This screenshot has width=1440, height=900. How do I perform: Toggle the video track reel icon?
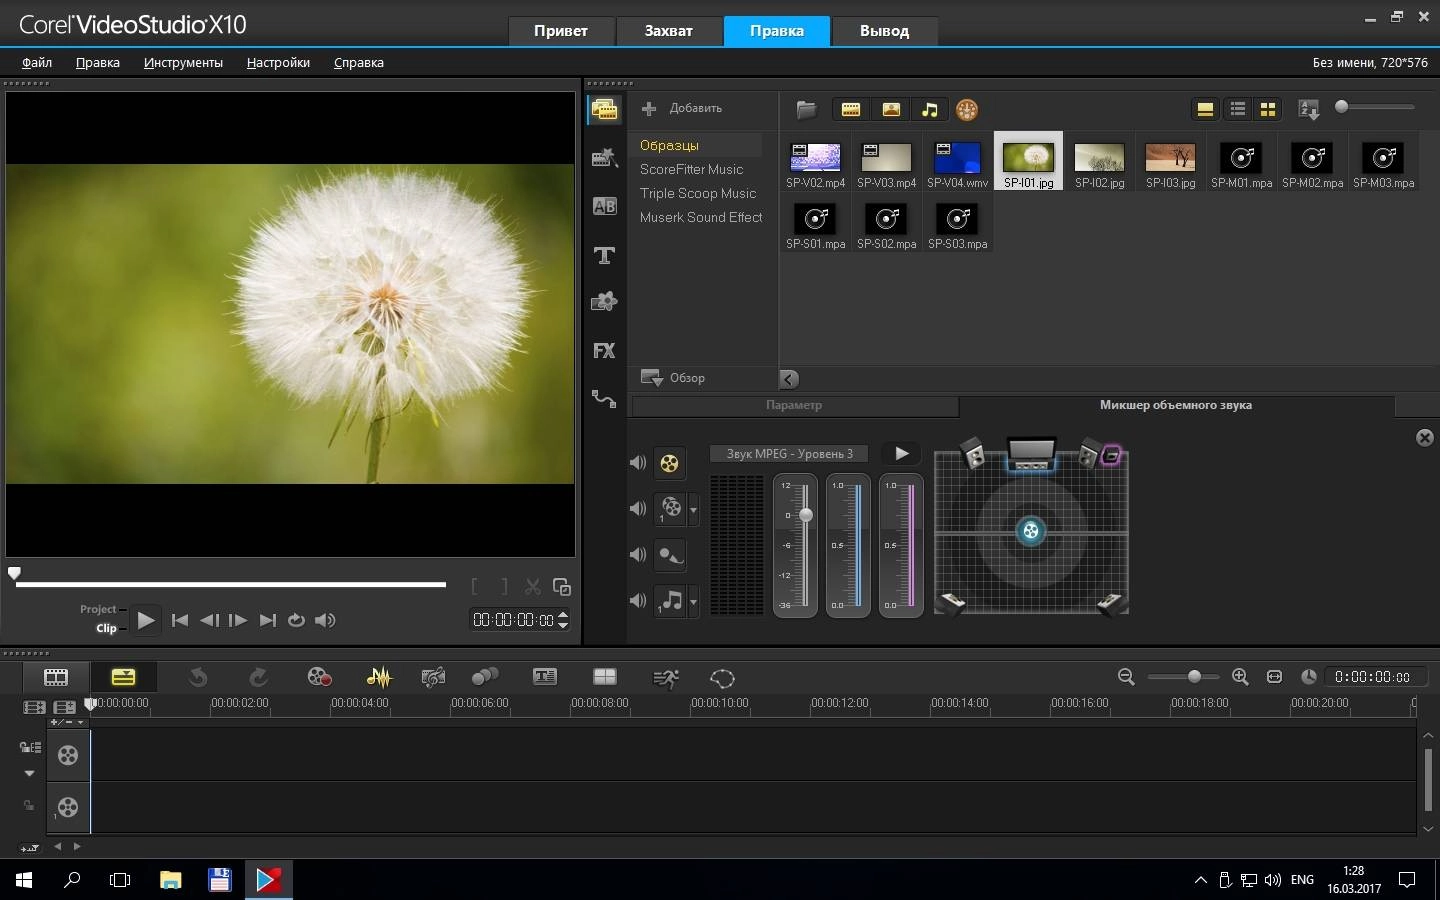pos(68,757)
